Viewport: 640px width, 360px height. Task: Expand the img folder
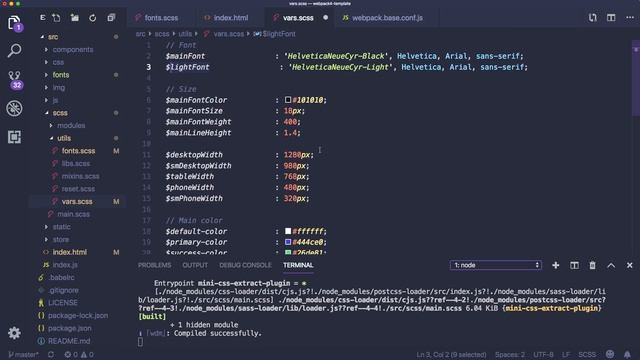click(59, 87)
